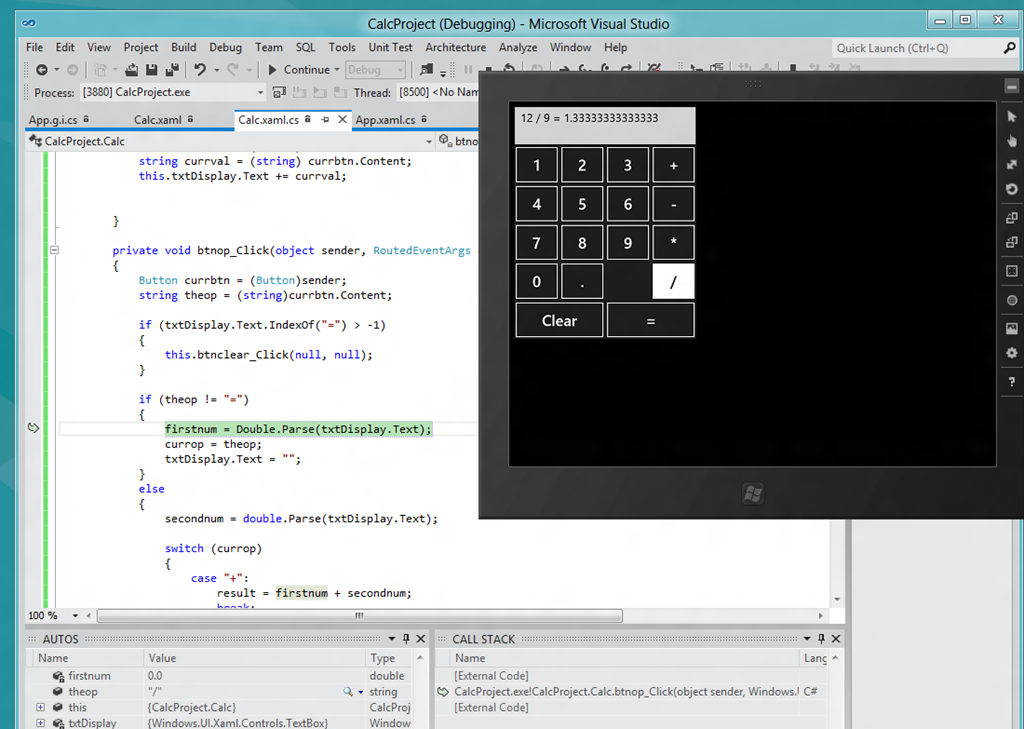1024x729 pixels.
Task: Undo the last action
Action: tap(199, 69)
